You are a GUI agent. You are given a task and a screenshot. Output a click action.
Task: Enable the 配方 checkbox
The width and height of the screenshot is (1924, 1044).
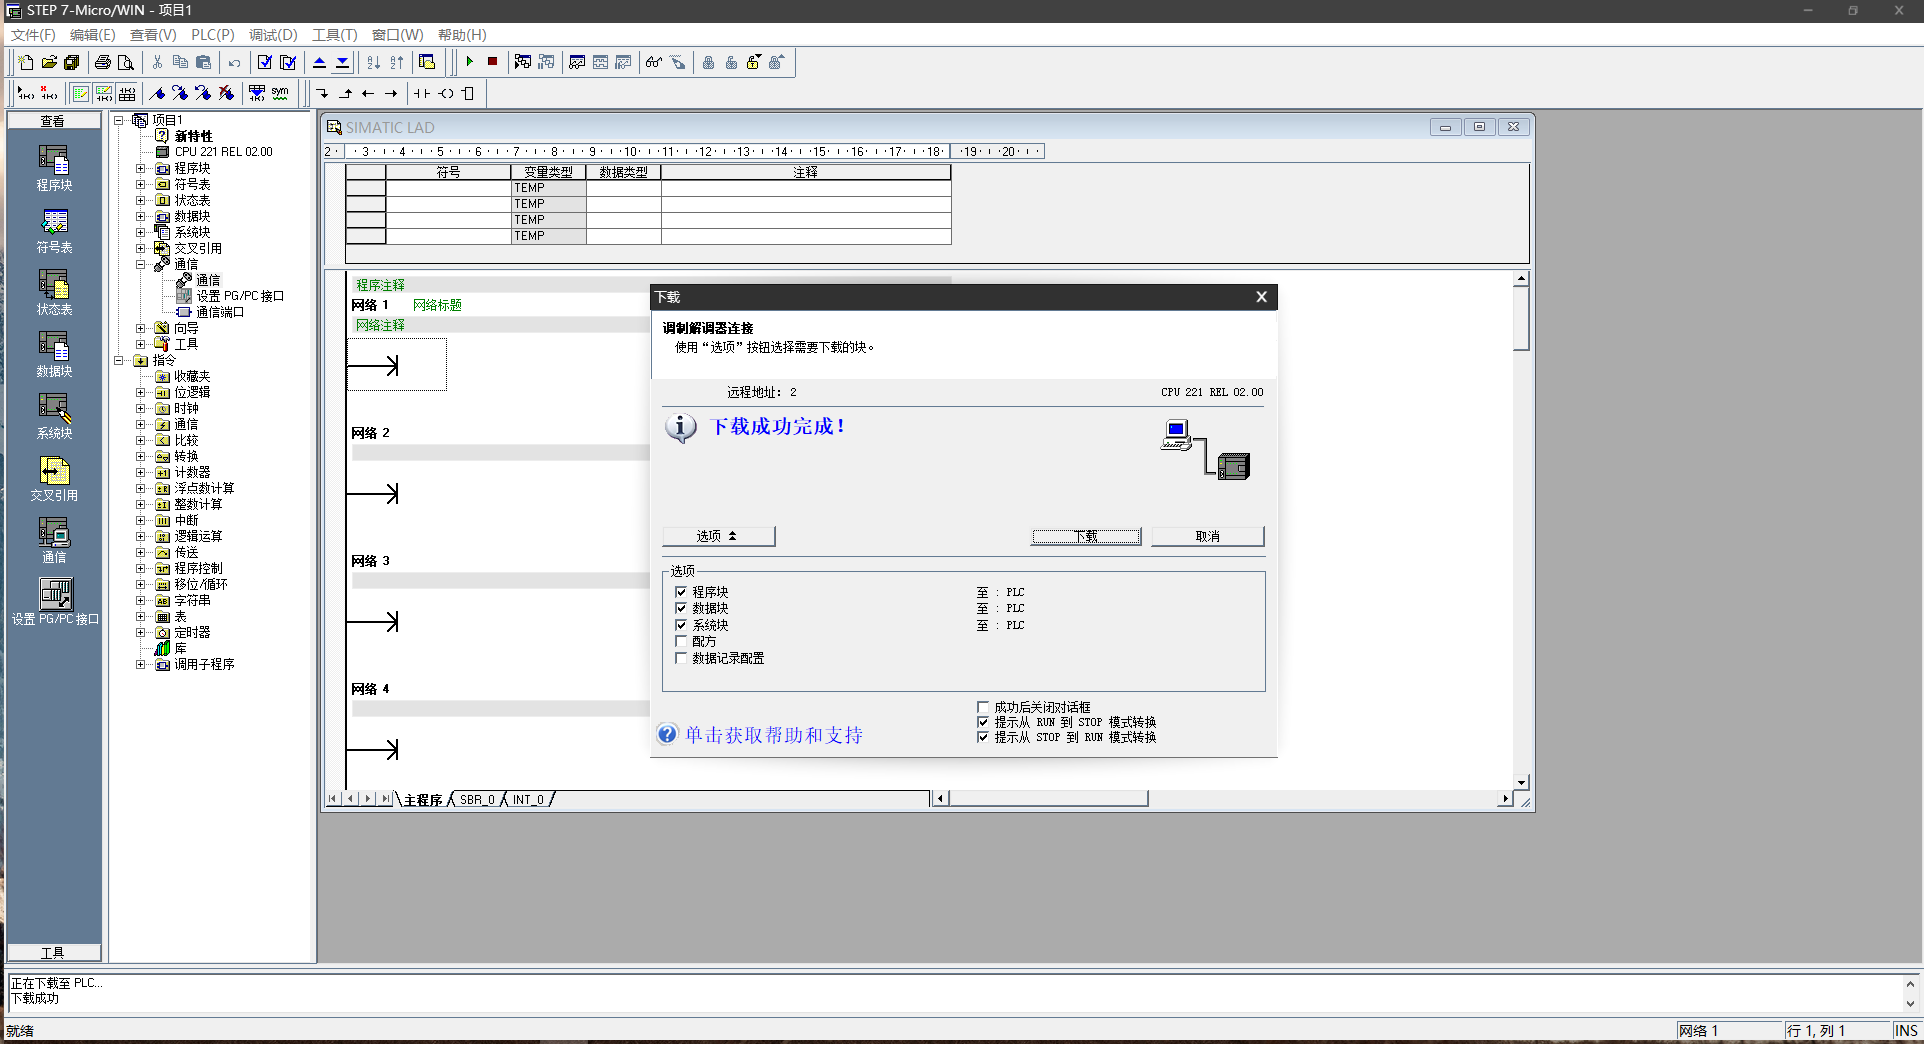coord(681,642)
